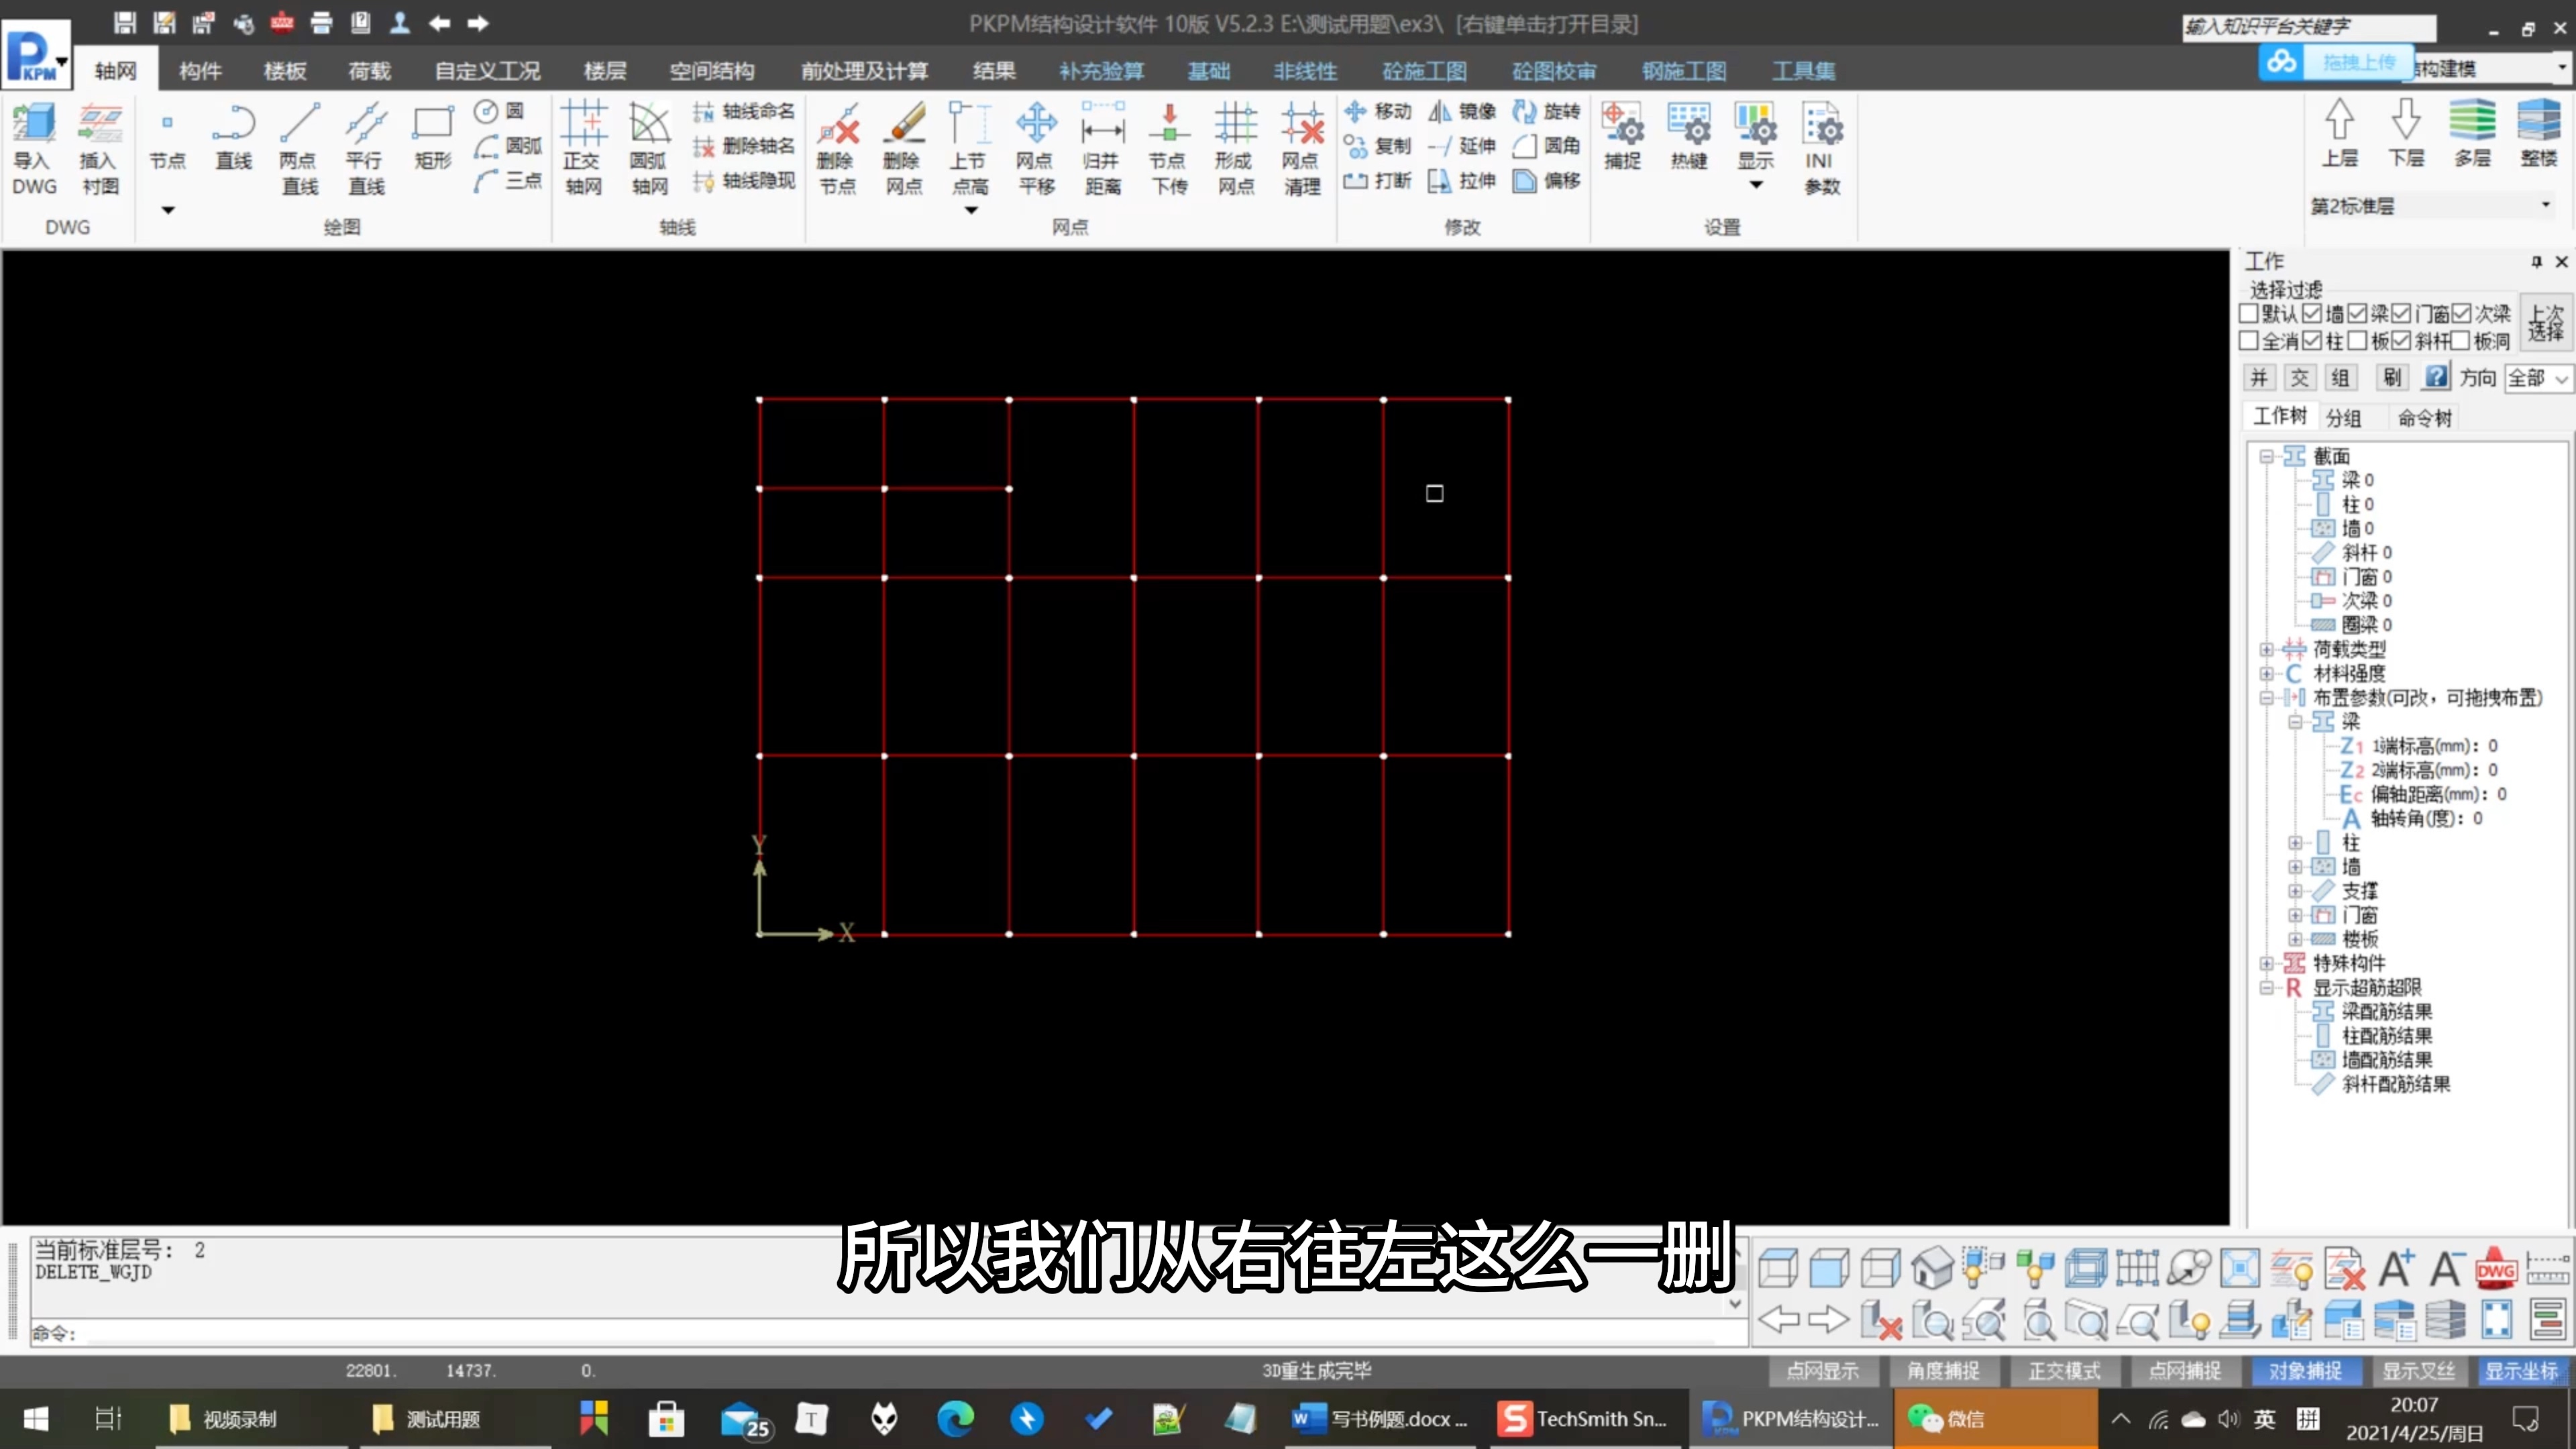
Task: Click the 轴线命名 tool
Action: 744,111
